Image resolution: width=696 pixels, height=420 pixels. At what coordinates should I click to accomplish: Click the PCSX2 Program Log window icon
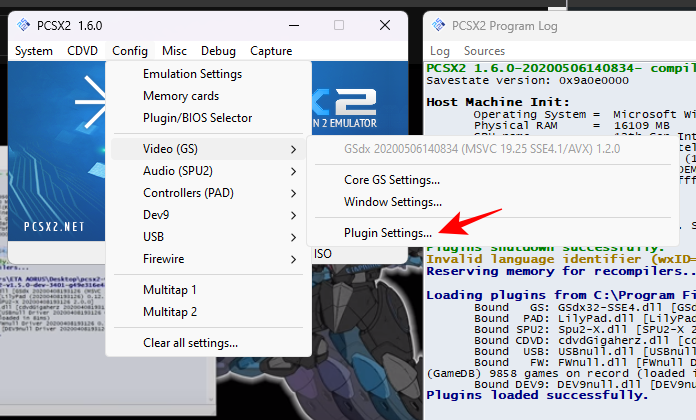coord(439,25)
